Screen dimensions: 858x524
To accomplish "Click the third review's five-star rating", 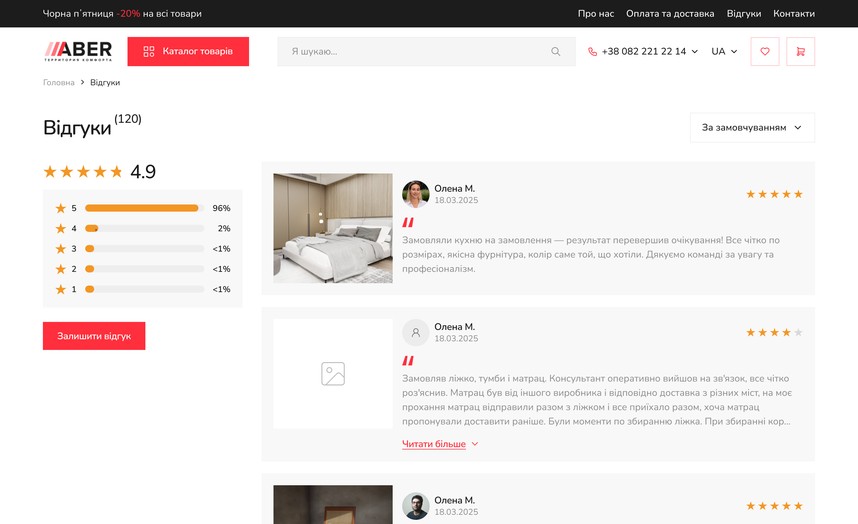I will click(x=774, y=506).
